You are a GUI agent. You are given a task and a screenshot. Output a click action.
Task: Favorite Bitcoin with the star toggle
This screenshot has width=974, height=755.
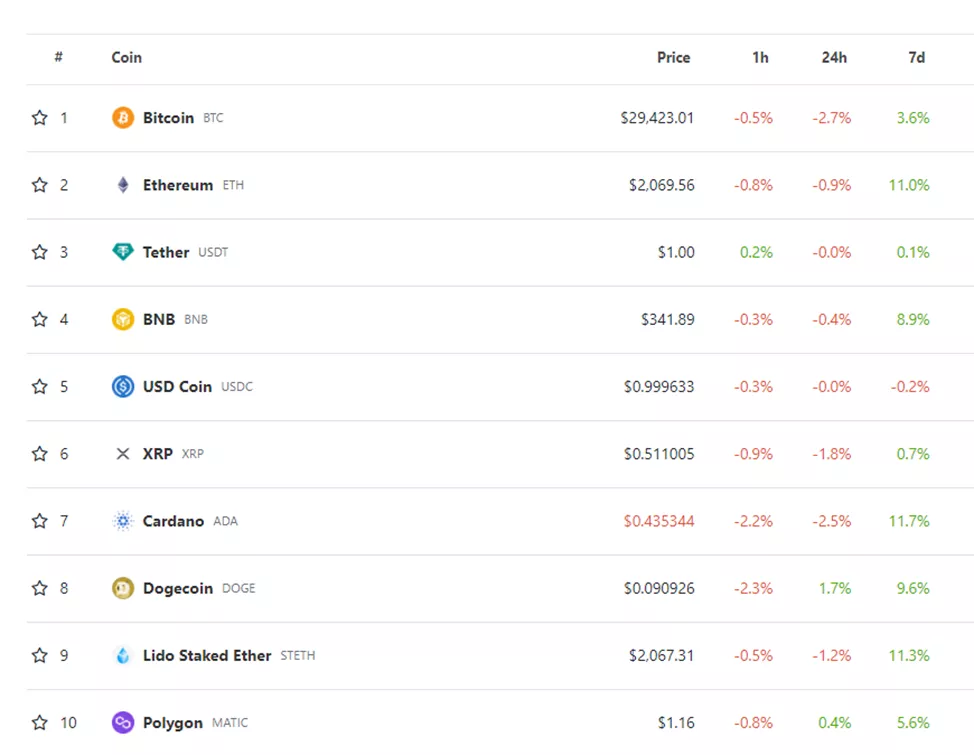click(40, 118)
